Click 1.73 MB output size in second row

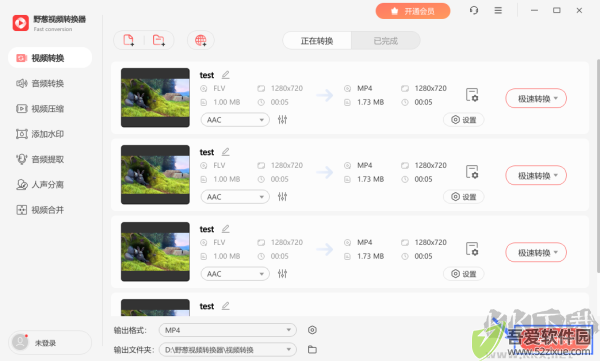(x=370, y=179)
